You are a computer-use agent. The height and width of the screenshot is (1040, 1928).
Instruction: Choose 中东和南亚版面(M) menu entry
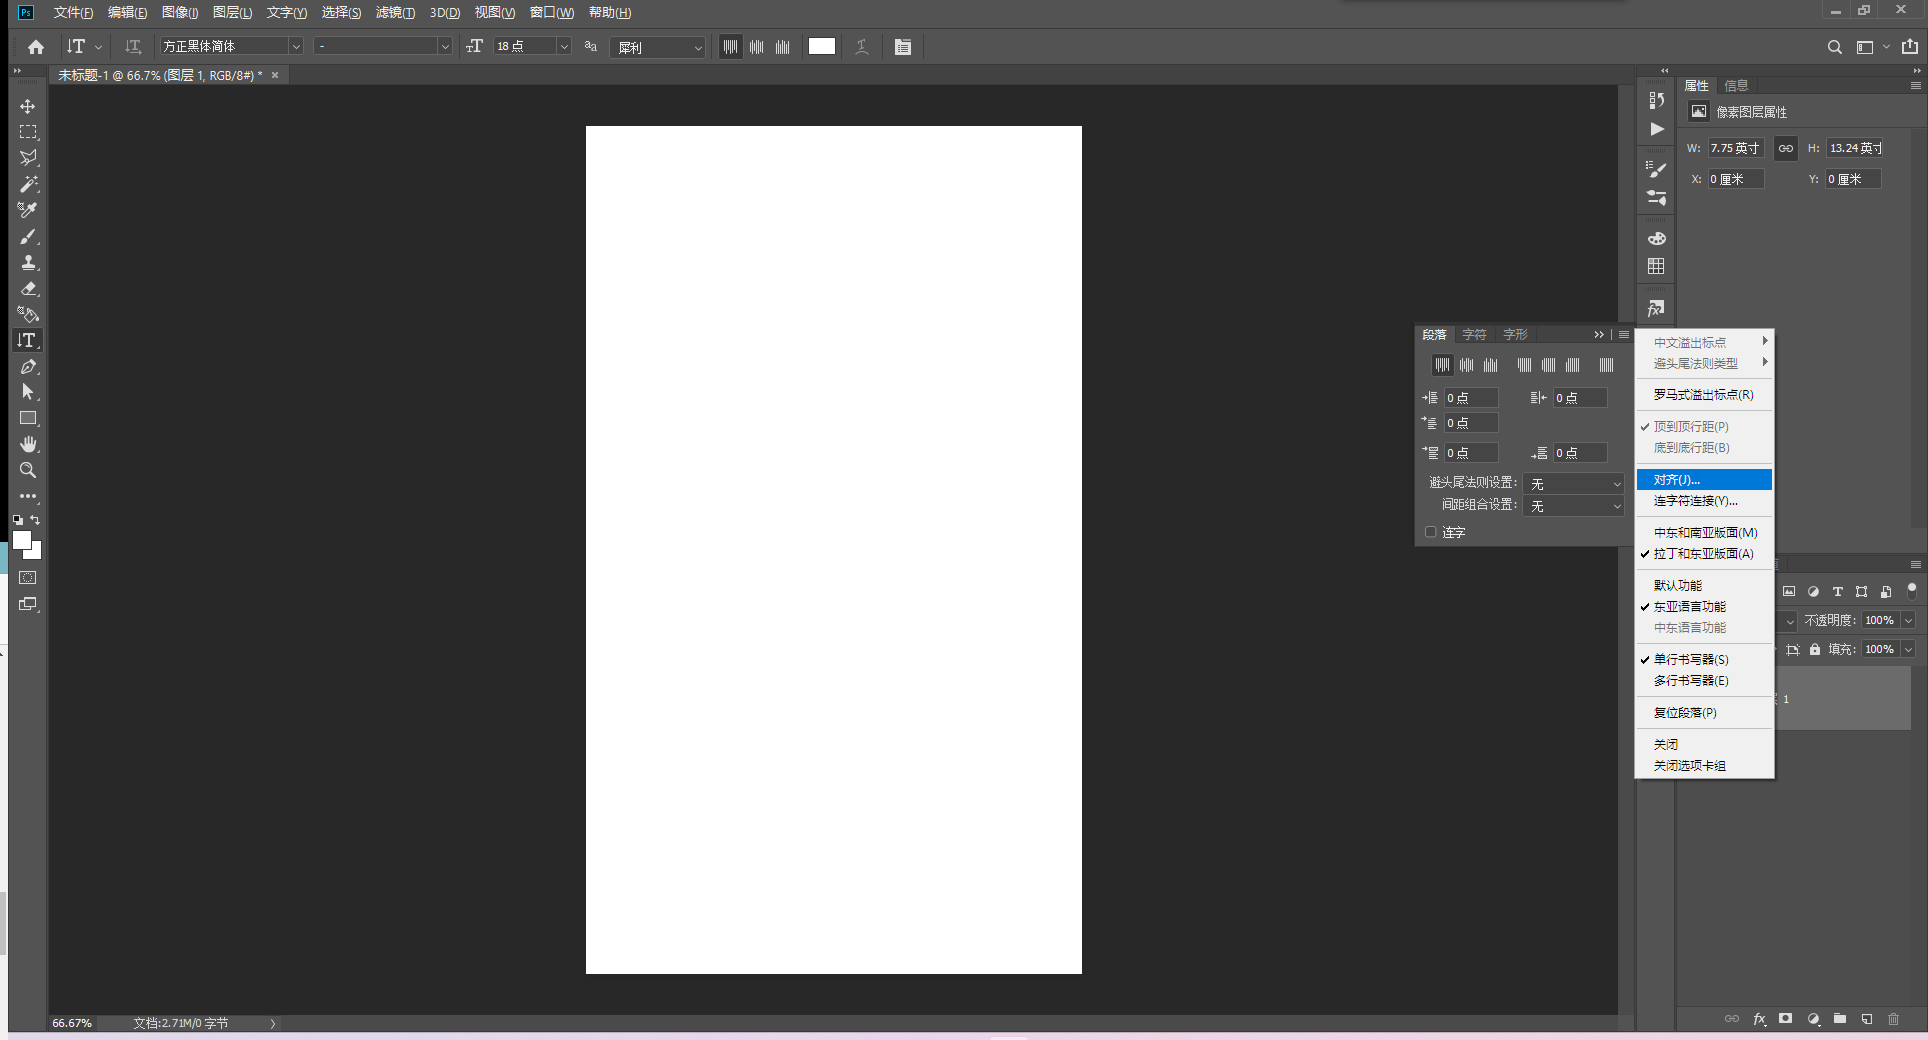[1704, 532]
